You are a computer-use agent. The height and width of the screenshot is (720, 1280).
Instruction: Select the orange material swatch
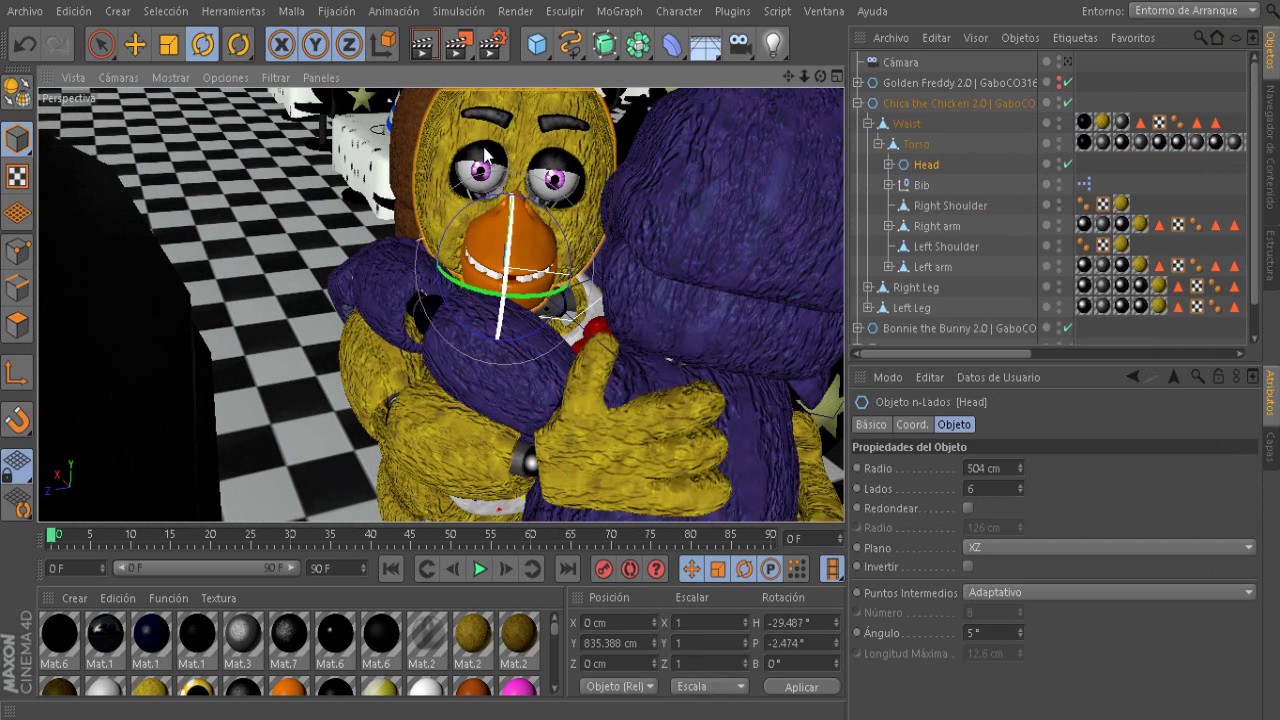click(288, 686)
